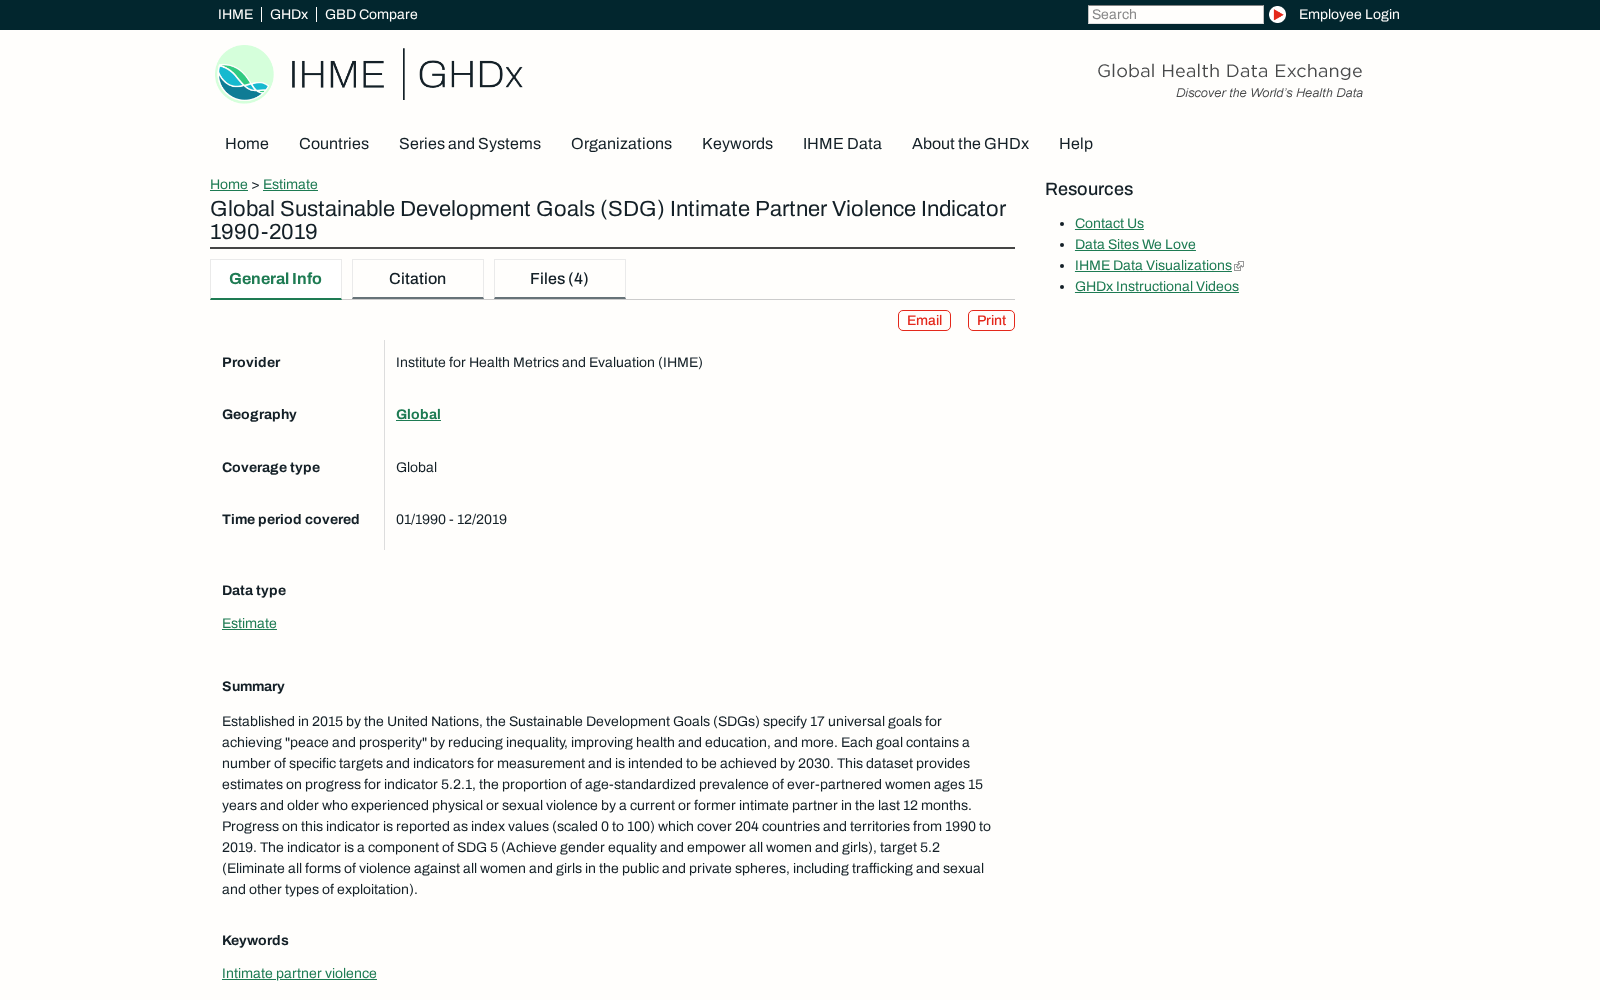
Task: Switch to the Files (4) tab
Action: pyautogui.click(x=560, y=279)
